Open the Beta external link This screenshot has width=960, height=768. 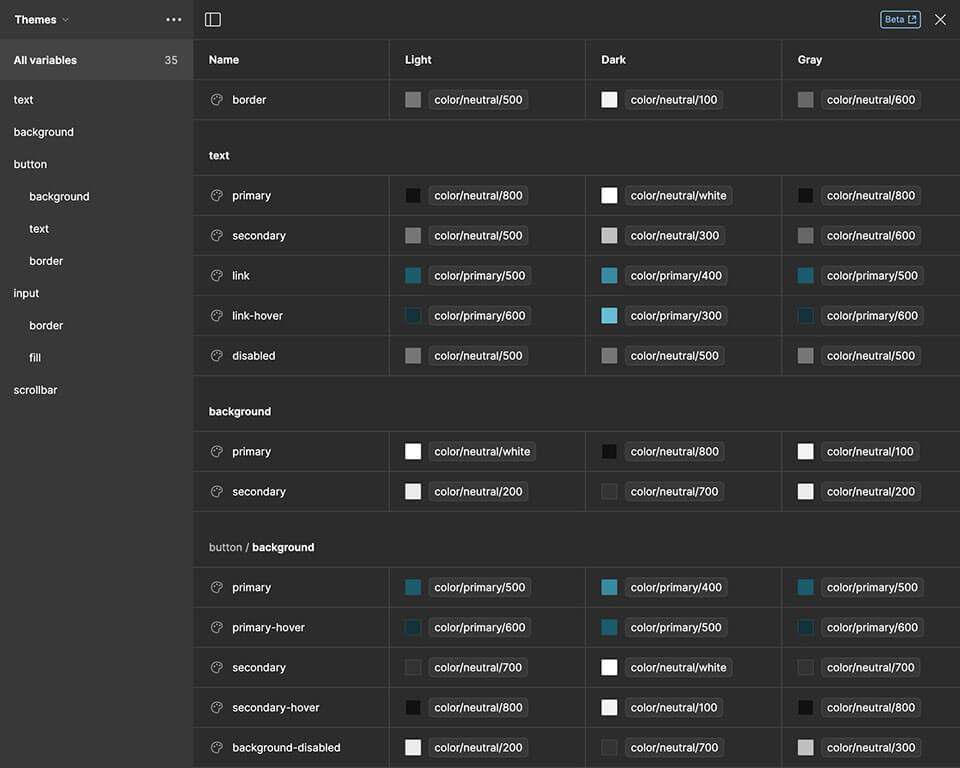click(x=899, y=19)
